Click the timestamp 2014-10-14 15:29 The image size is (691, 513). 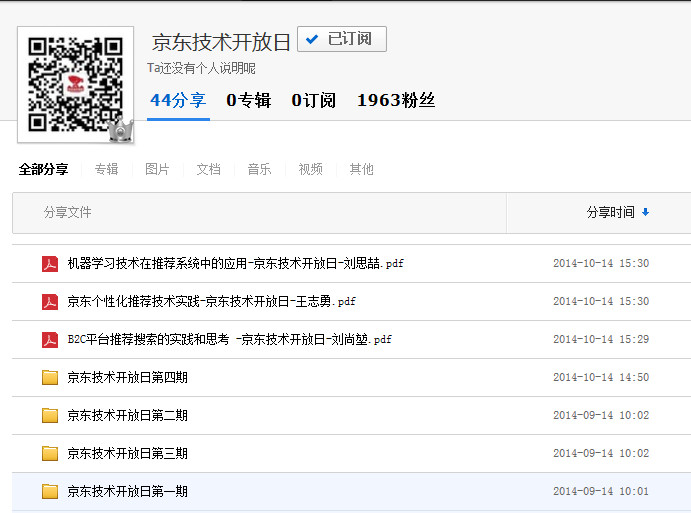601,339
